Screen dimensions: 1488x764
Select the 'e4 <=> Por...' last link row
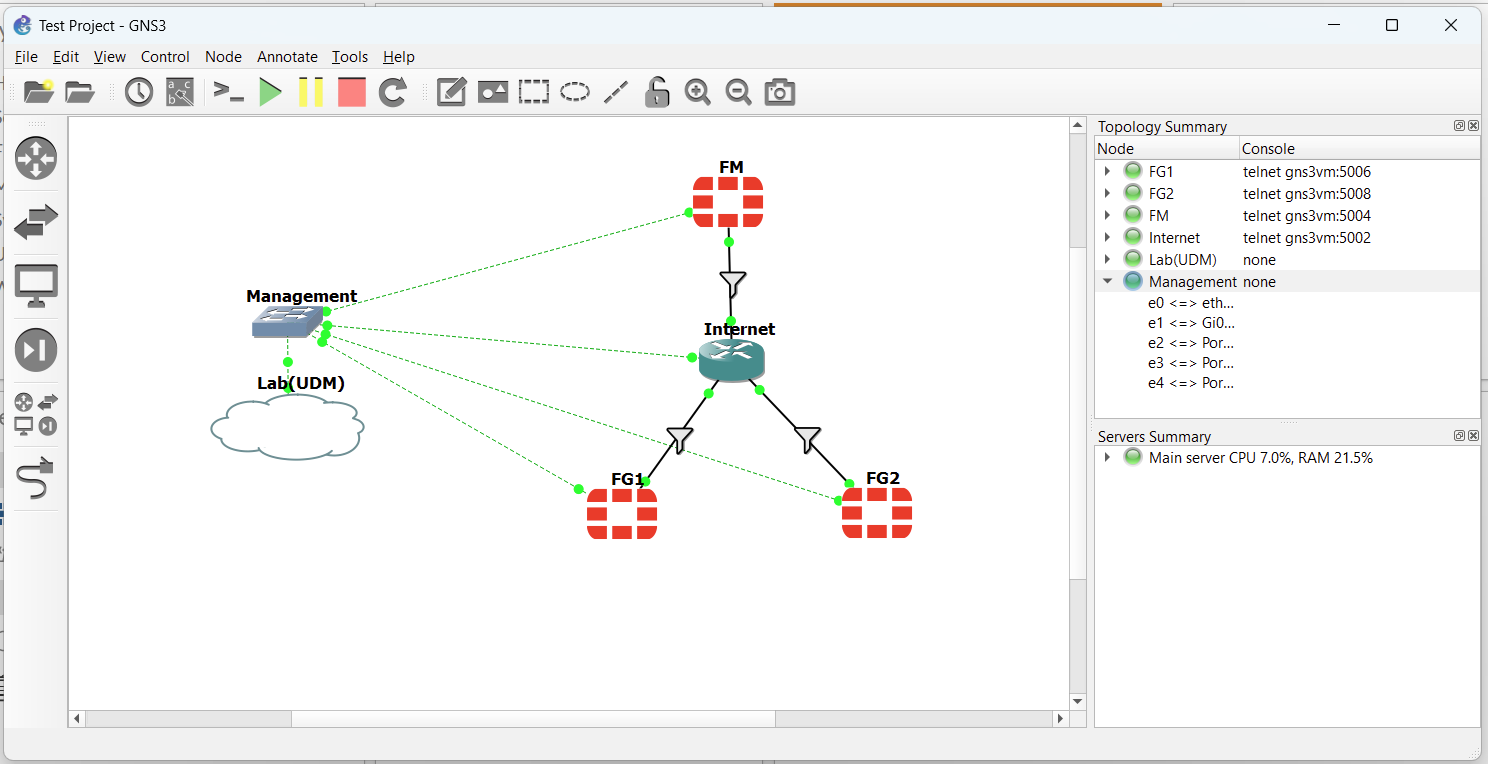[x=1191, y=383]
